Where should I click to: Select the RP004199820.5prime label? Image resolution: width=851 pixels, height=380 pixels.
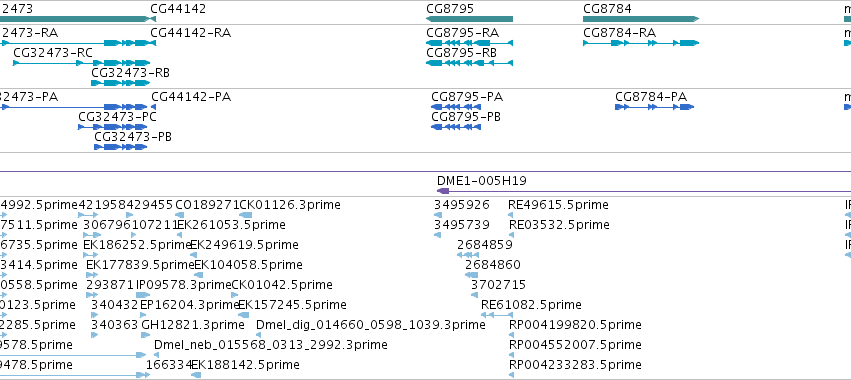coord(575,325)
